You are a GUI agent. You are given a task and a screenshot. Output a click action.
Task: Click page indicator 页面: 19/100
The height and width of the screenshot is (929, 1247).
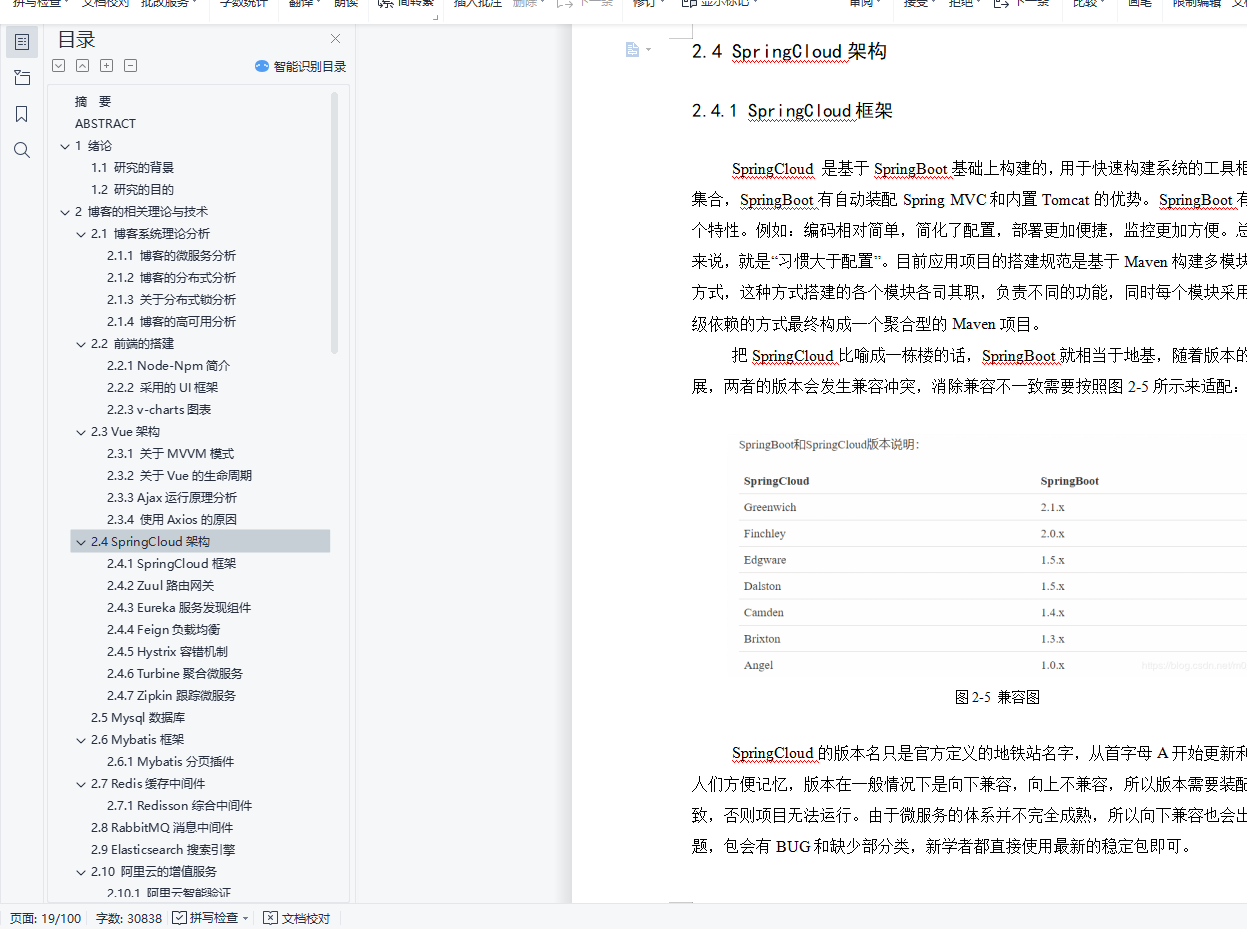pyautogui.click(x=45, y=918)
